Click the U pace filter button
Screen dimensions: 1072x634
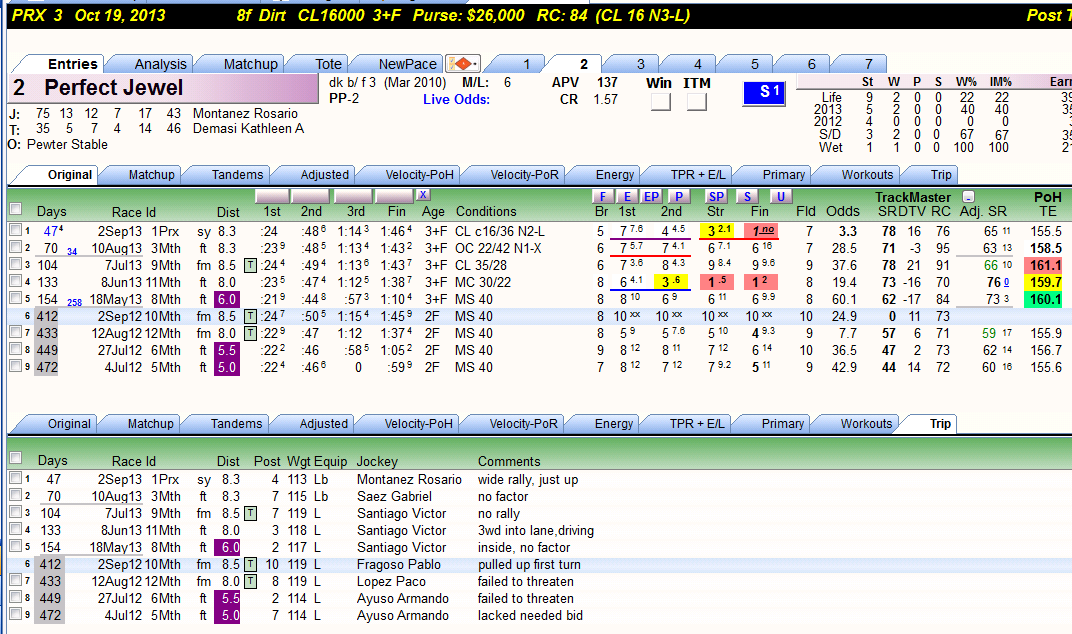[x=780, y=196]
